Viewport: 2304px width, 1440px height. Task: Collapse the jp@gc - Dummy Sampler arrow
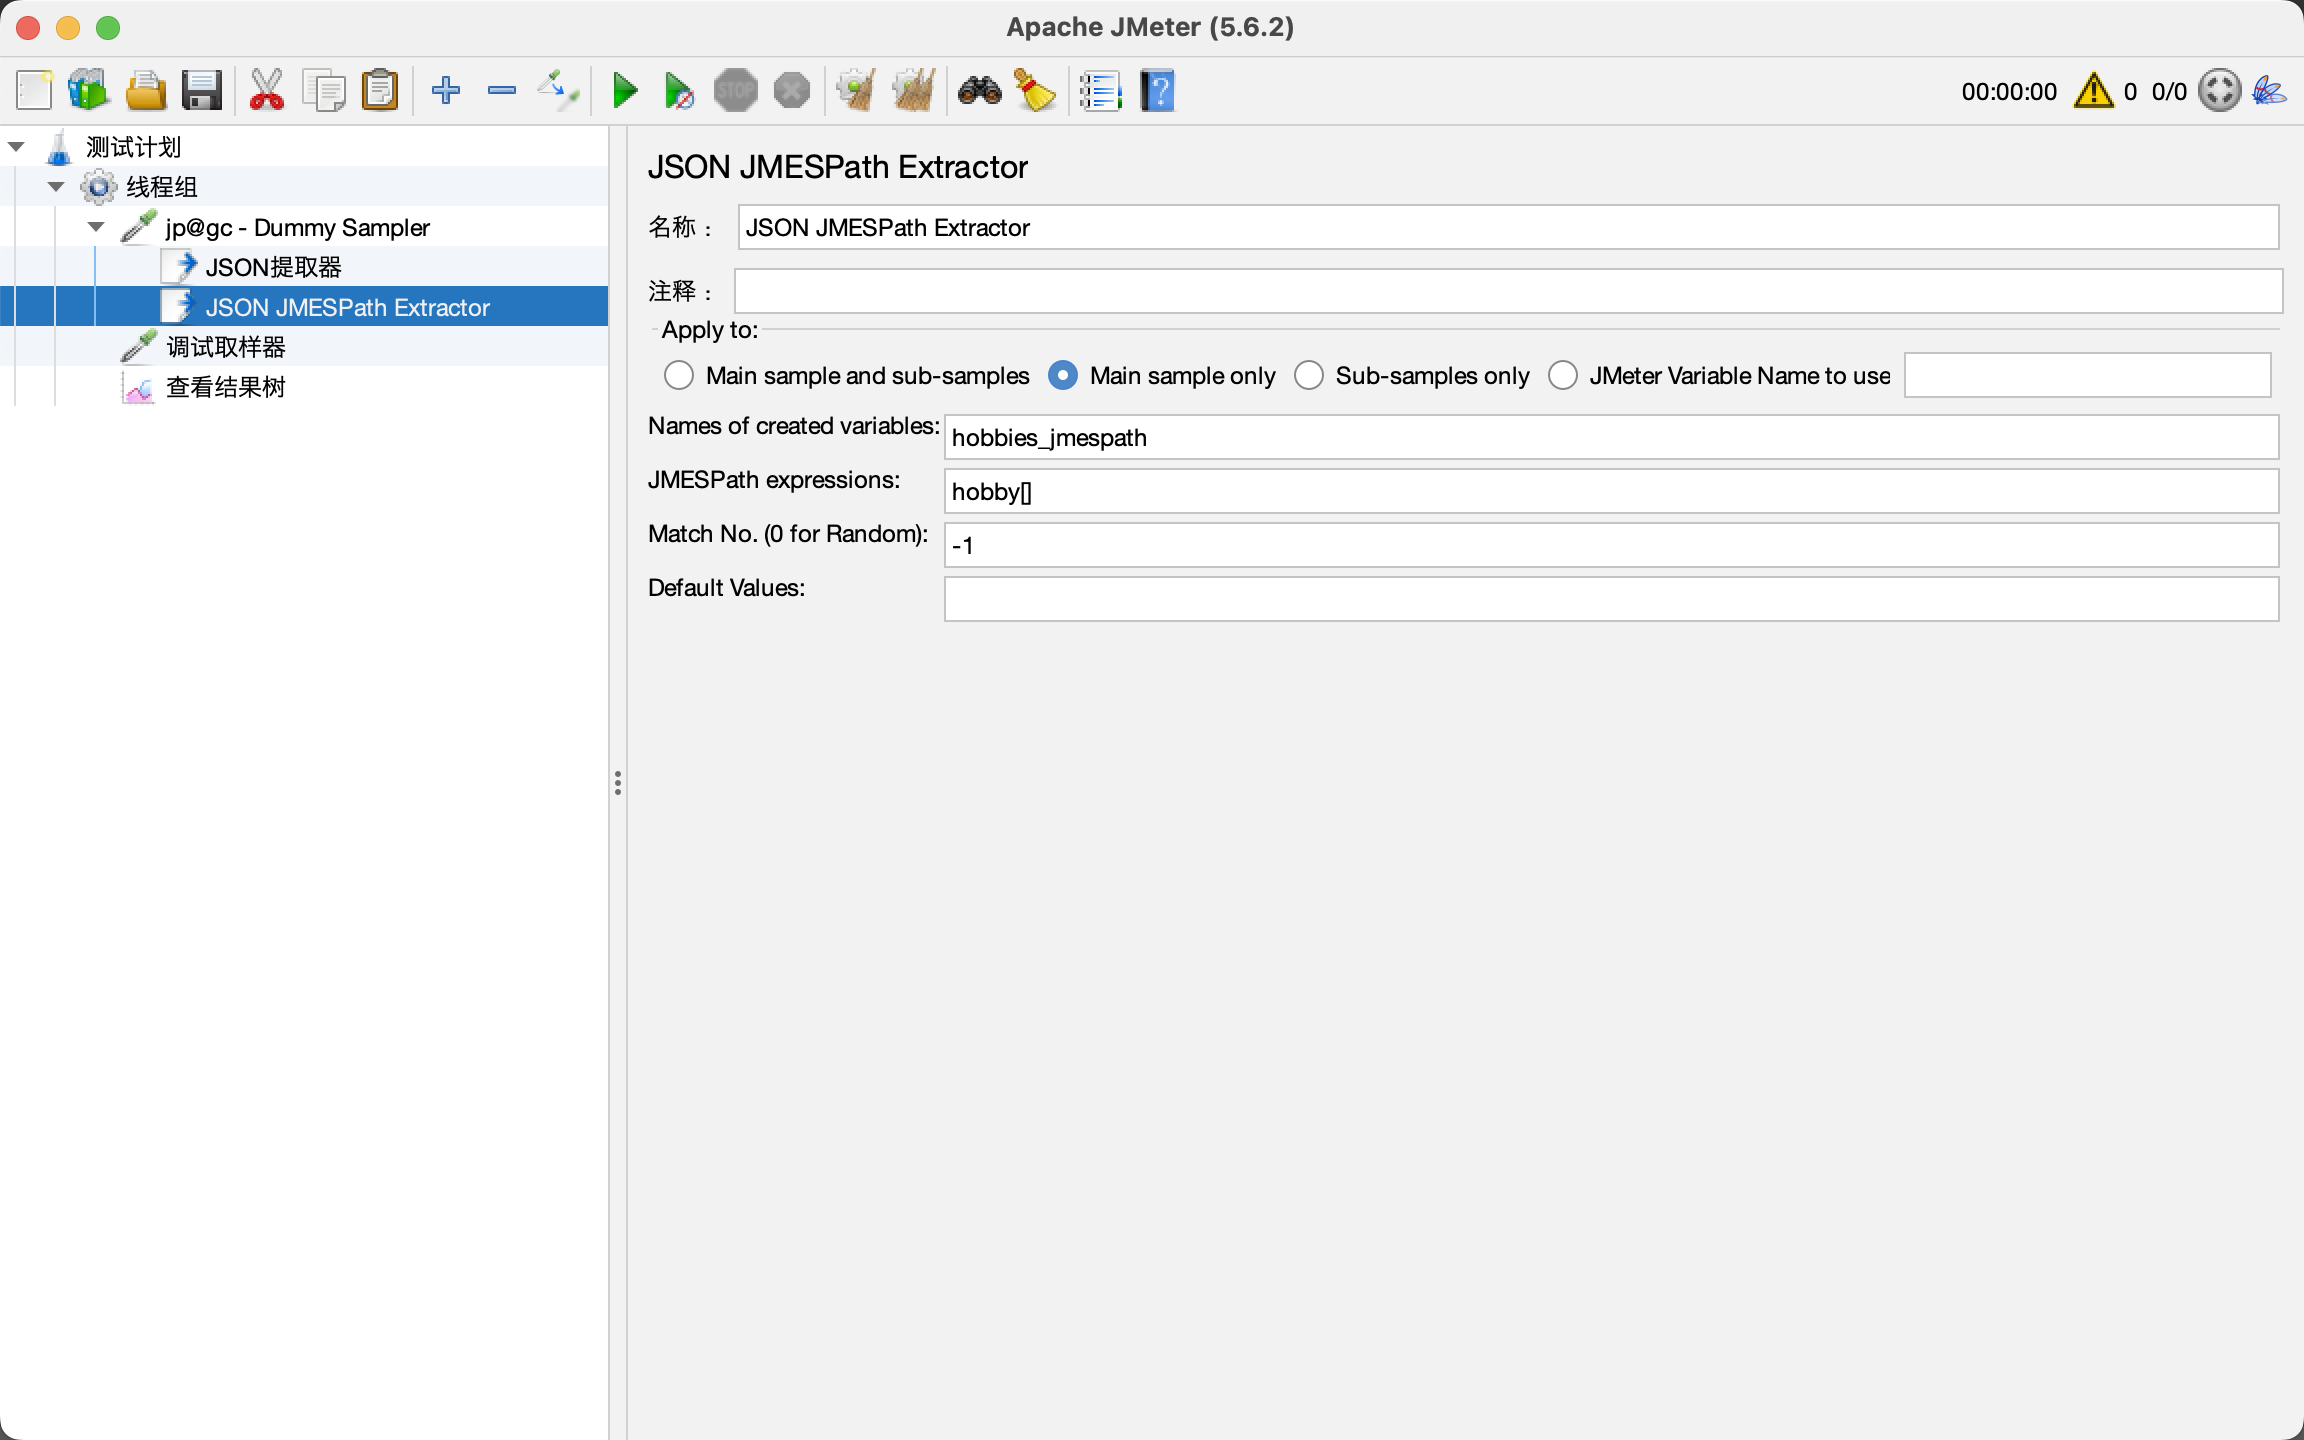click(x=96, y=226)
